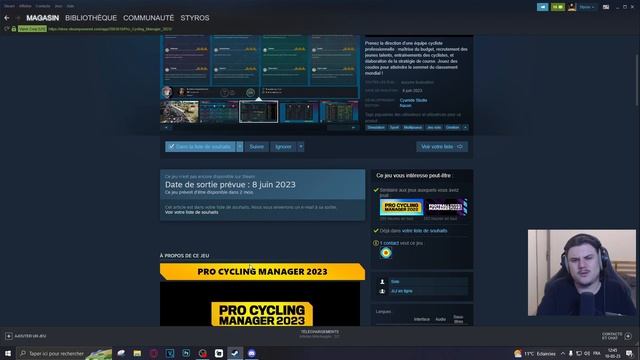
Task: Open the blue announcements button in the top bar
Action: [542, 7]
